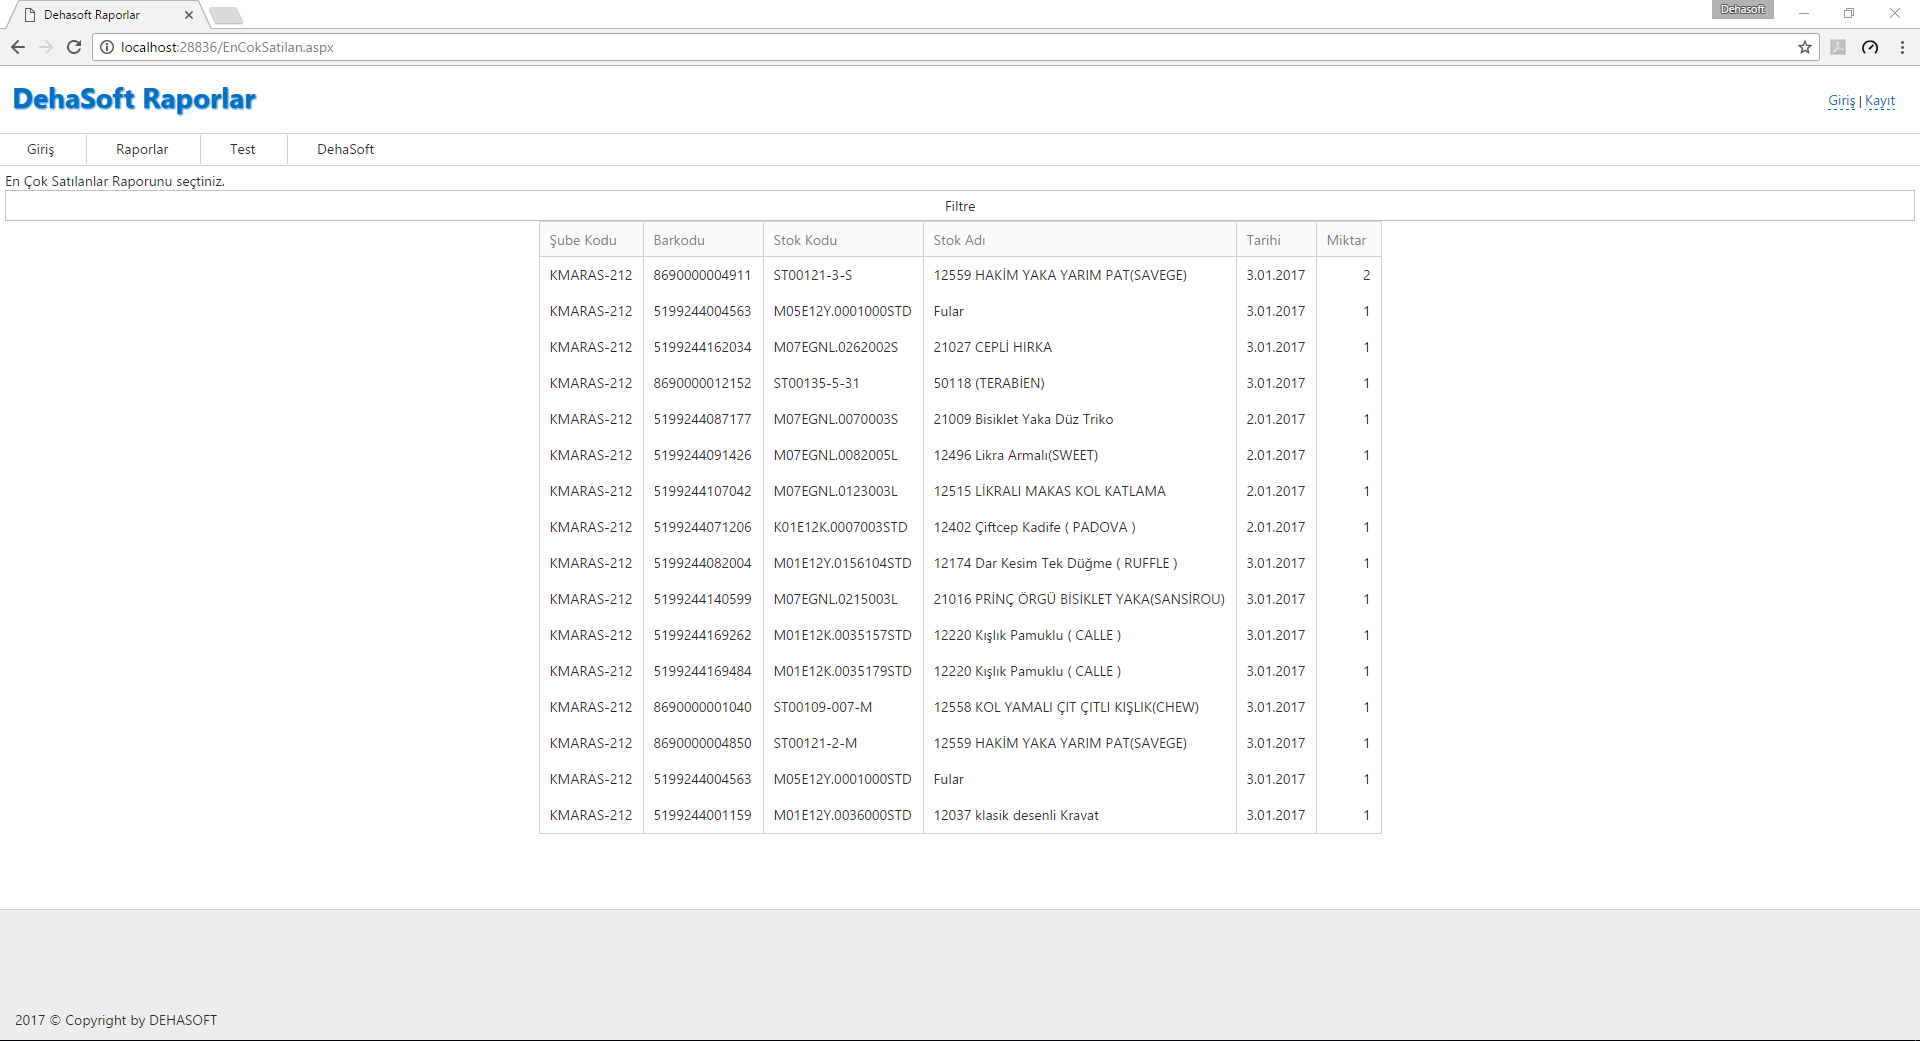The width and height of the screenshot is (1920, 1041).
Task: Open the DehaSoft menu item
Action: point(346,149)
